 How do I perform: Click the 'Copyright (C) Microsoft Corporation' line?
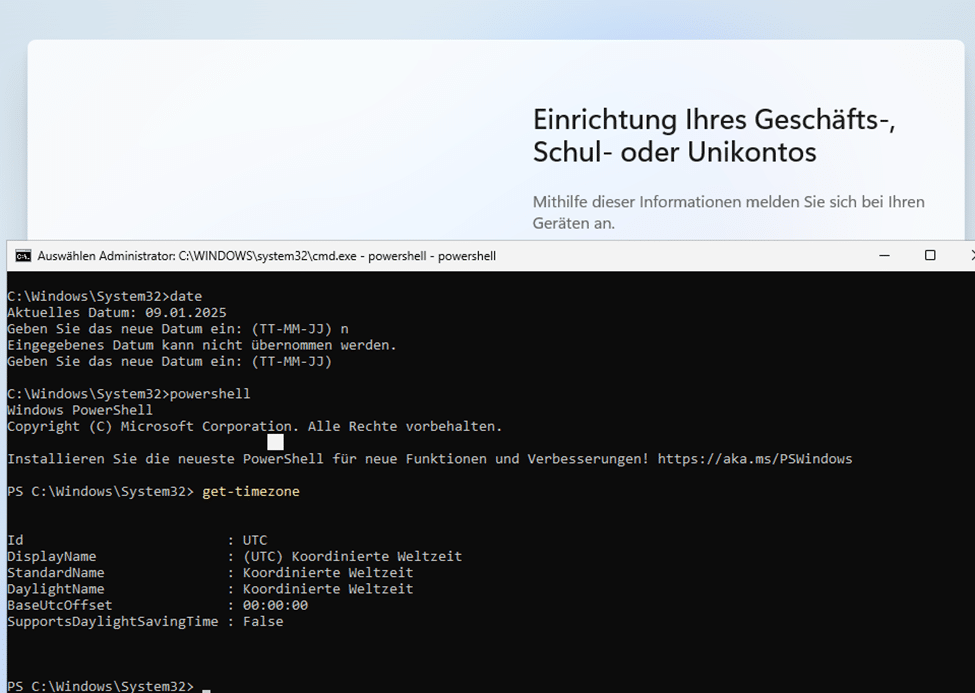tap(254, 426)
